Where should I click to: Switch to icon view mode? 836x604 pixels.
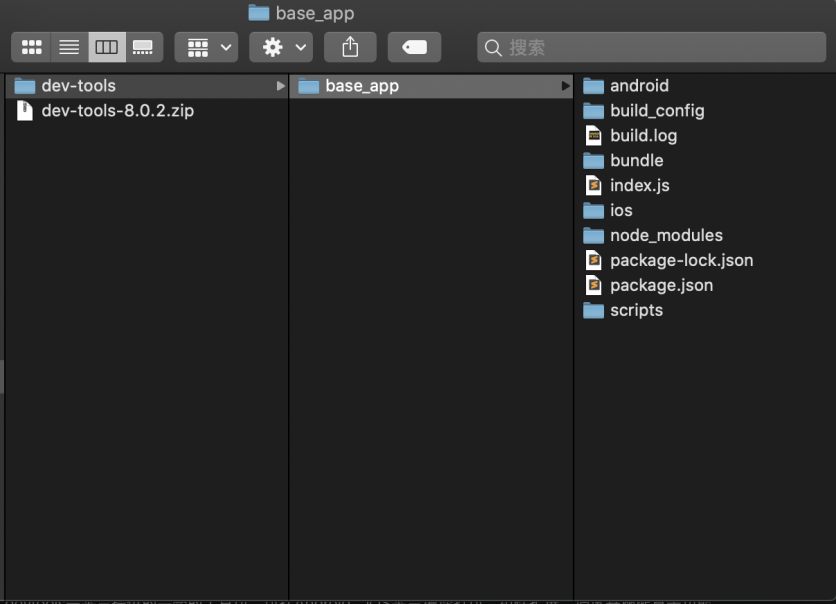pyautogui.click(x=31, y=47)
